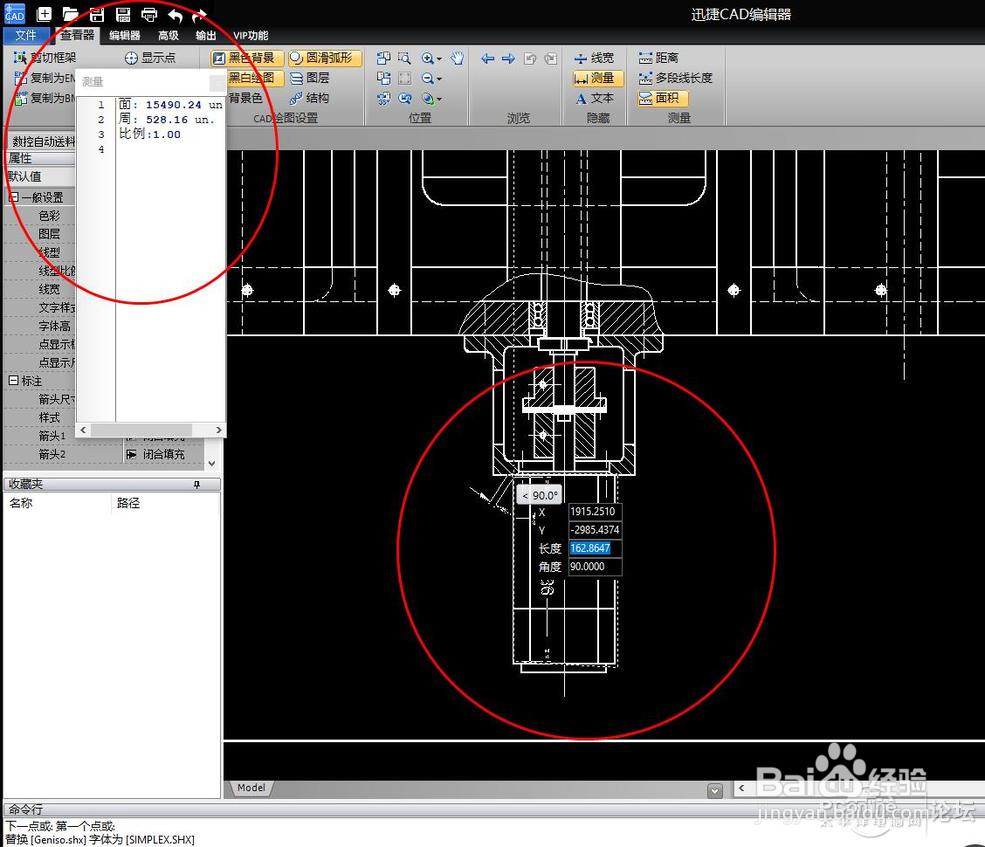Open the zoom in dropdown arrow

point(439,59)
